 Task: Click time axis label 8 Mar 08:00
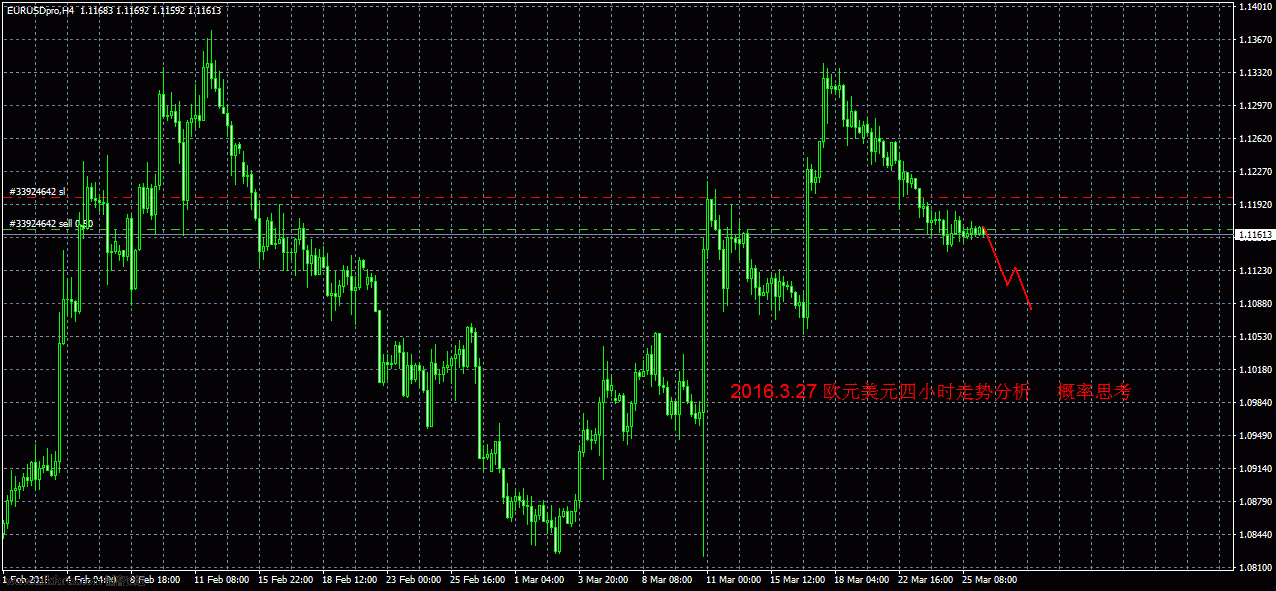pyautogui.click(x=668, y=579)
